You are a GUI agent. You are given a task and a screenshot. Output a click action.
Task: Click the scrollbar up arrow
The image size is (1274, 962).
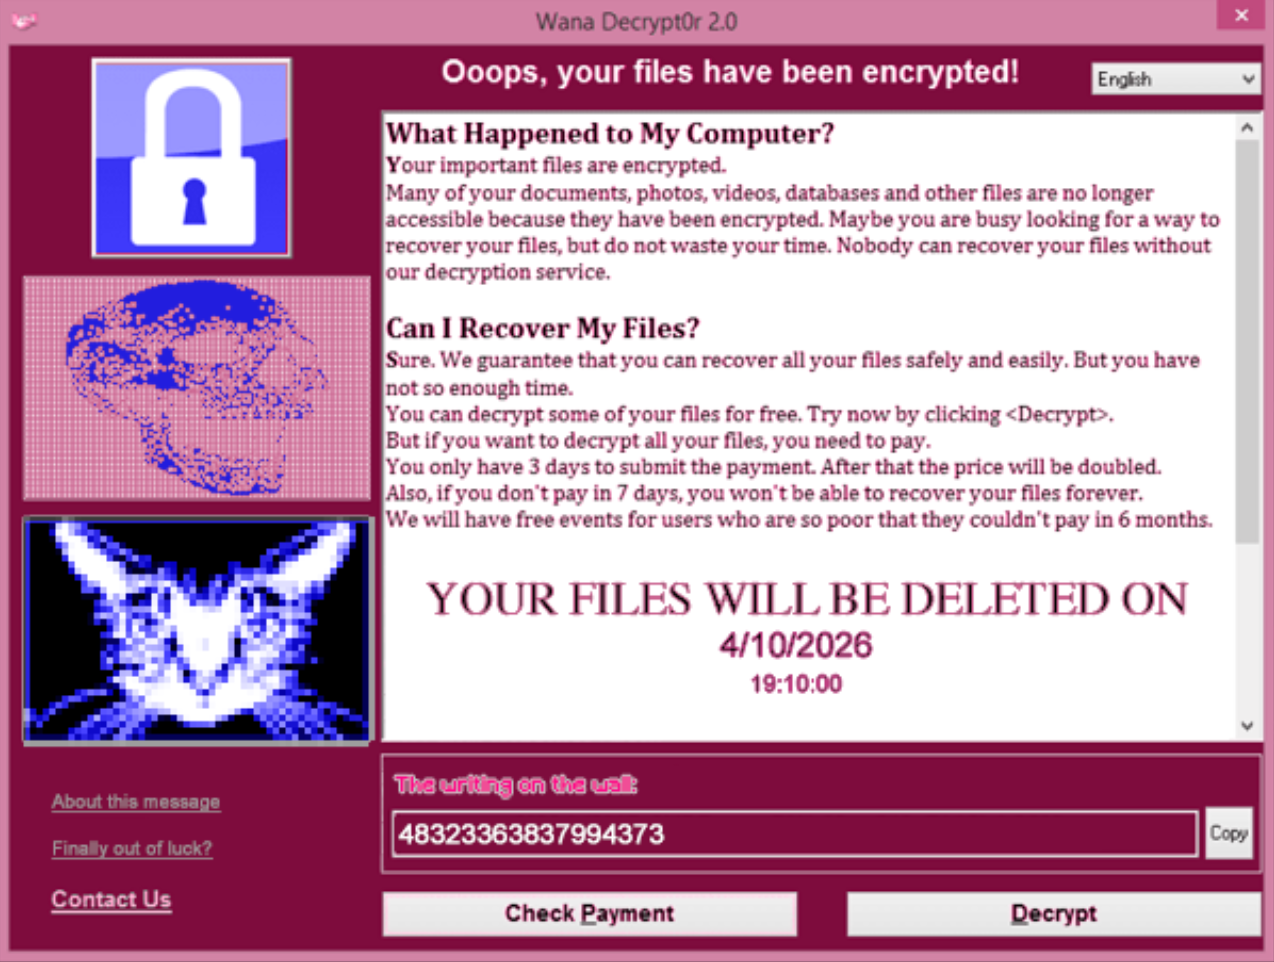[x=1247, y=128]
